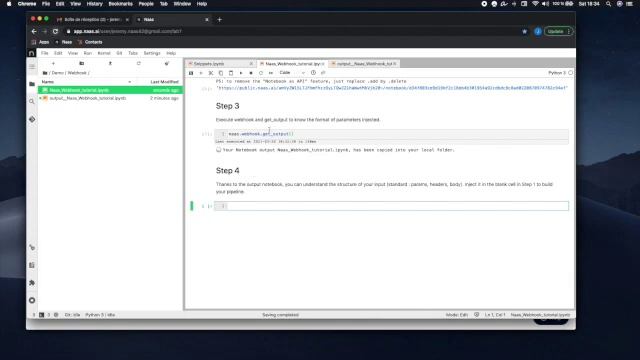640x360 pixels.
Task: Open the JupyterLab Help menu
Action: [171, 53]
